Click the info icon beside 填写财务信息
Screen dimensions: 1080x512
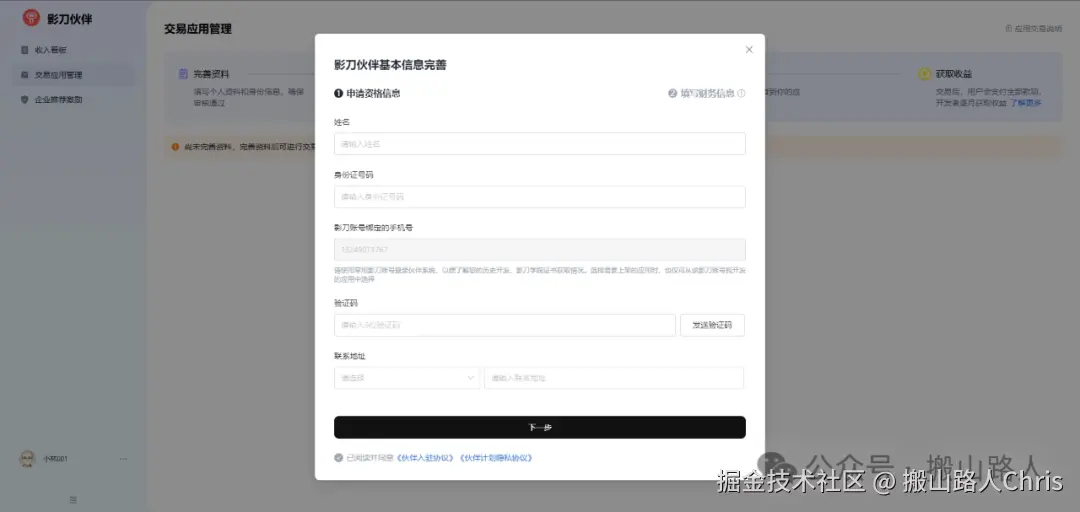pyautogui.click(x=741, y=94)
